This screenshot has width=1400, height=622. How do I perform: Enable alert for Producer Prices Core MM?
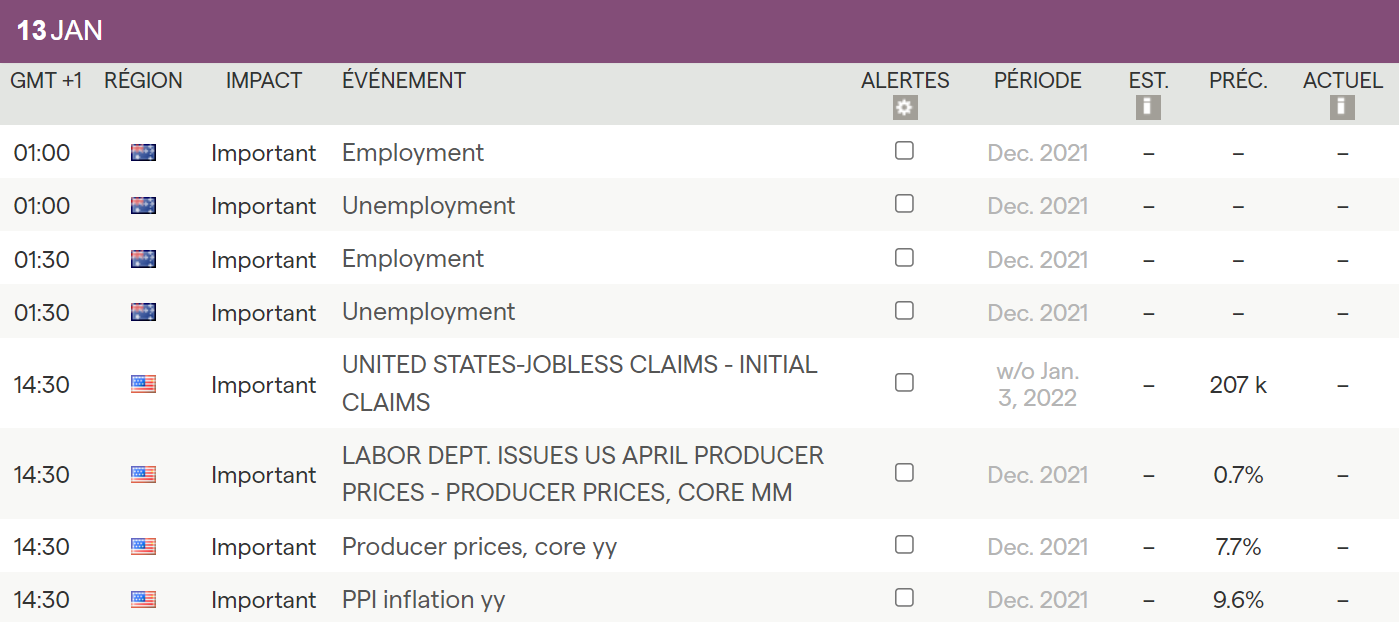904,472
